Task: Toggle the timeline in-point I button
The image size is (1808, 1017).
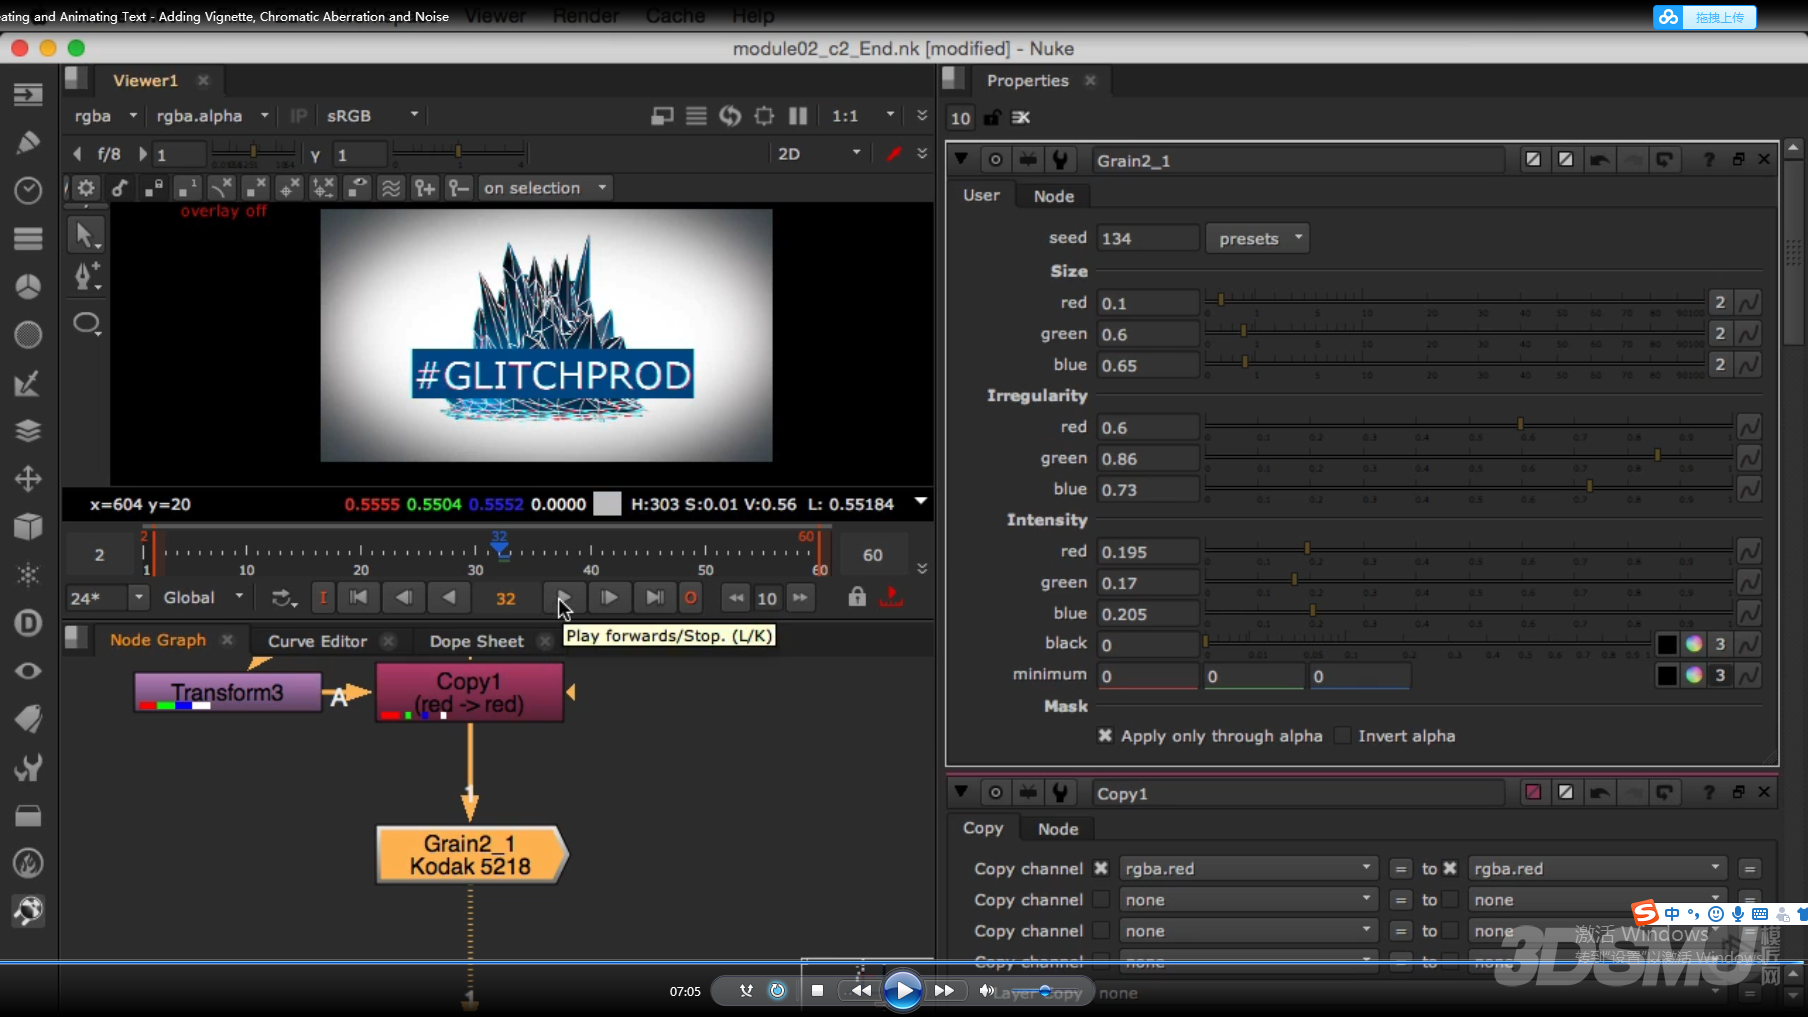Action: (323, 598)
